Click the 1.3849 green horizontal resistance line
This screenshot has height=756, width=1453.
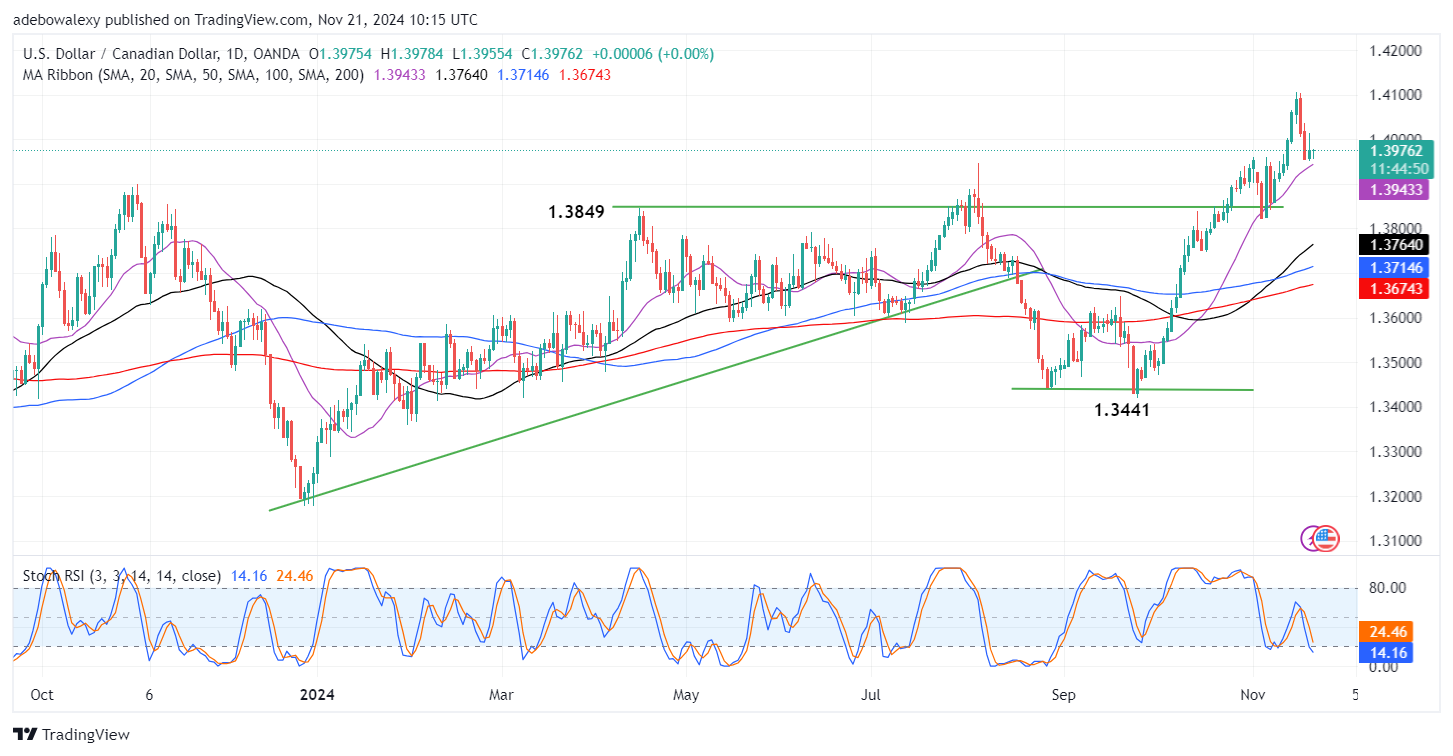click(948, 207)
